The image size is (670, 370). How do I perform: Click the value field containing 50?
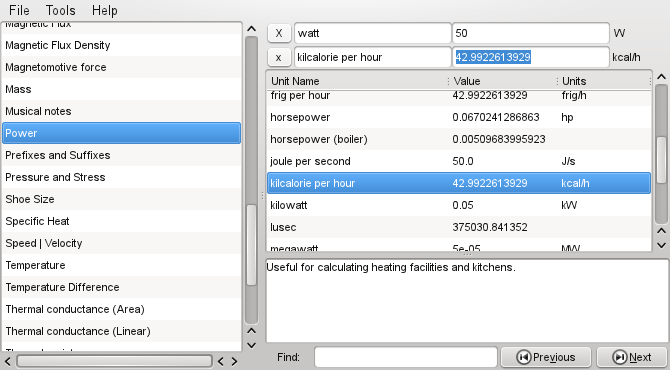pyautogui.click(x=531, y=33)
